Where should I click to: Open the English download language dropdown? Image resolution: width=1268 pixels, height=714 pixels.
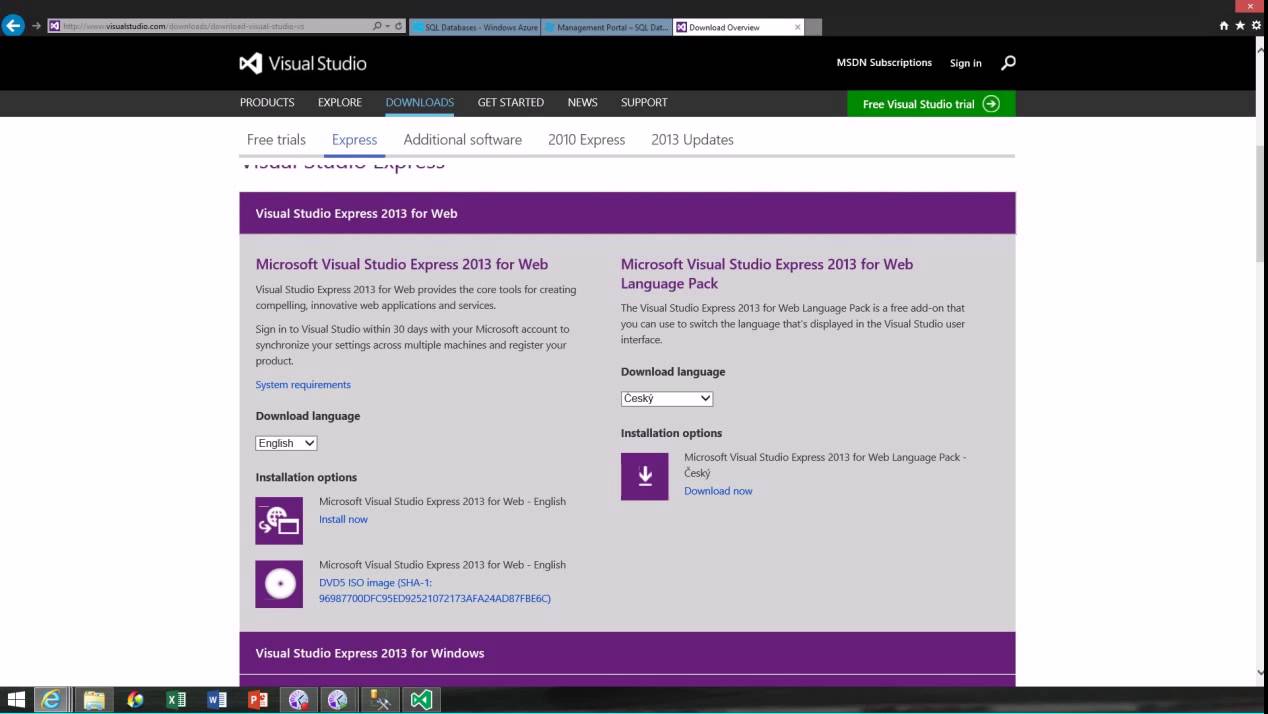[x=286, y=443]
